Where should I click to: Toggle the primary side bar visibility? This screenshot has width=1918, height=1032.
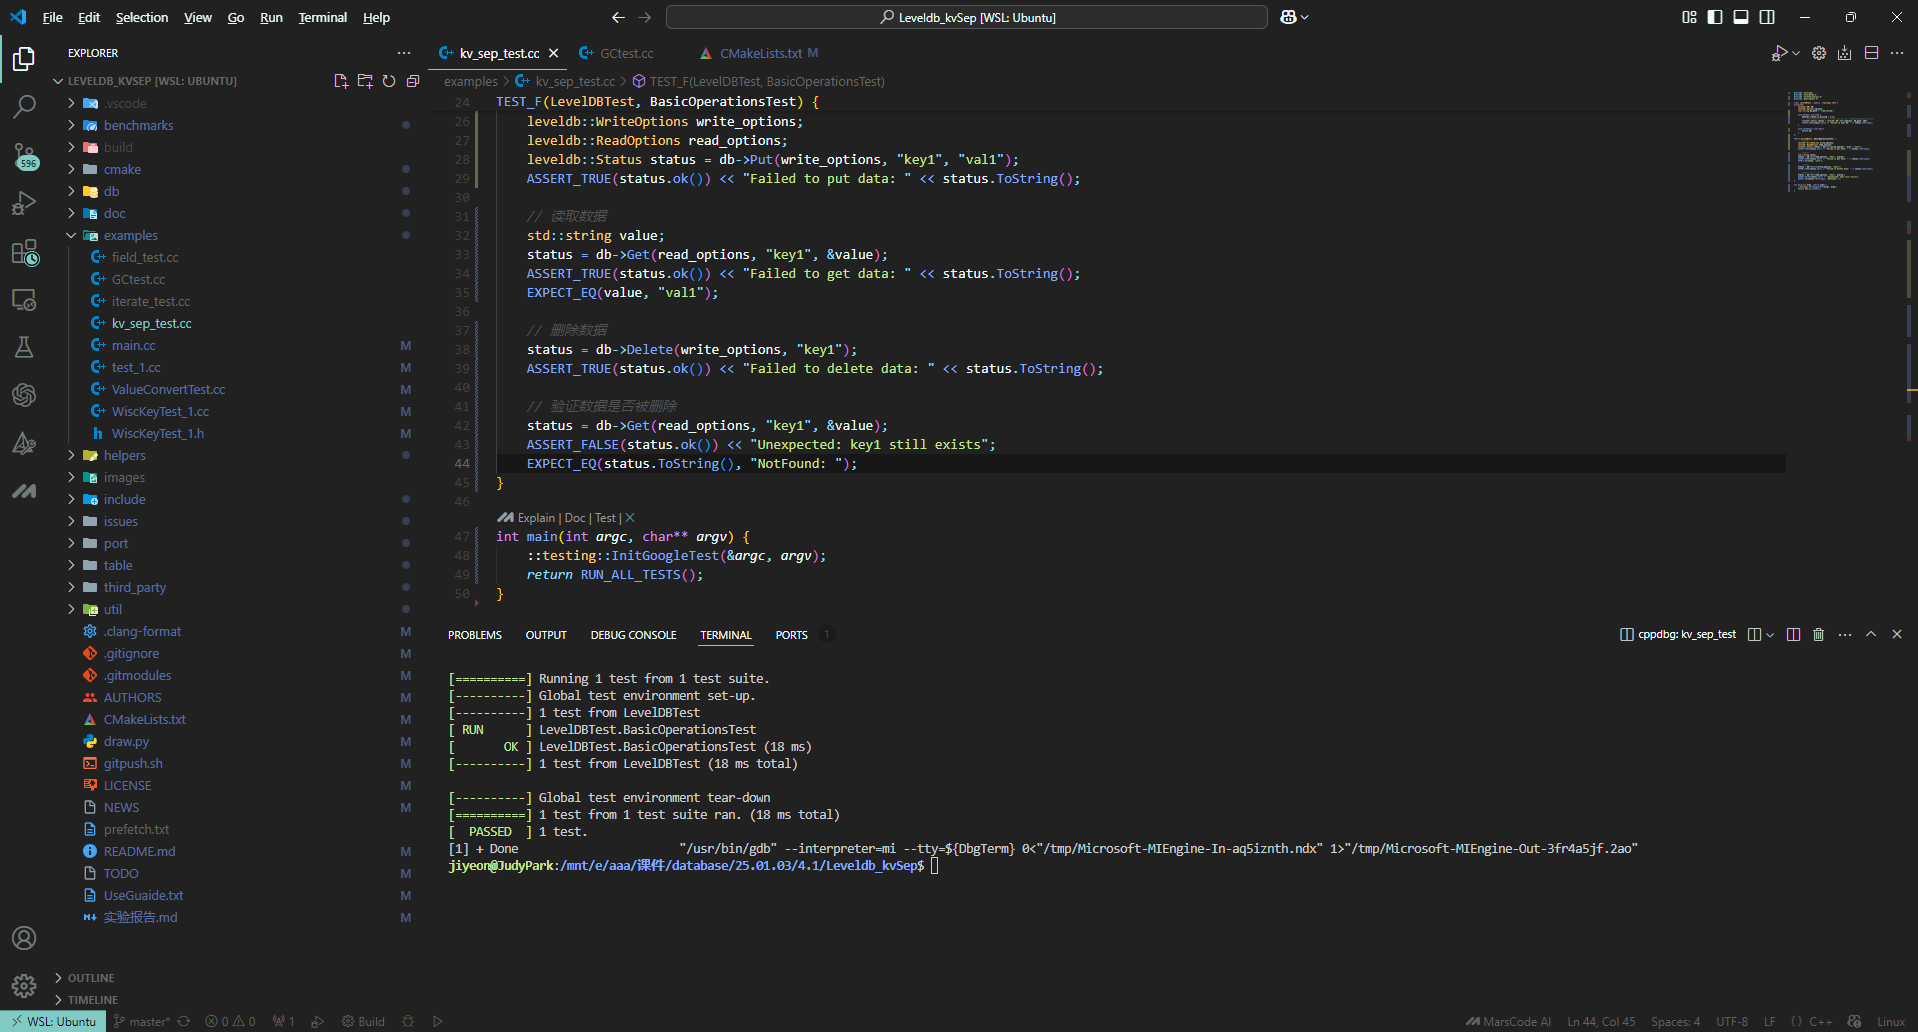coord(1715,17)
